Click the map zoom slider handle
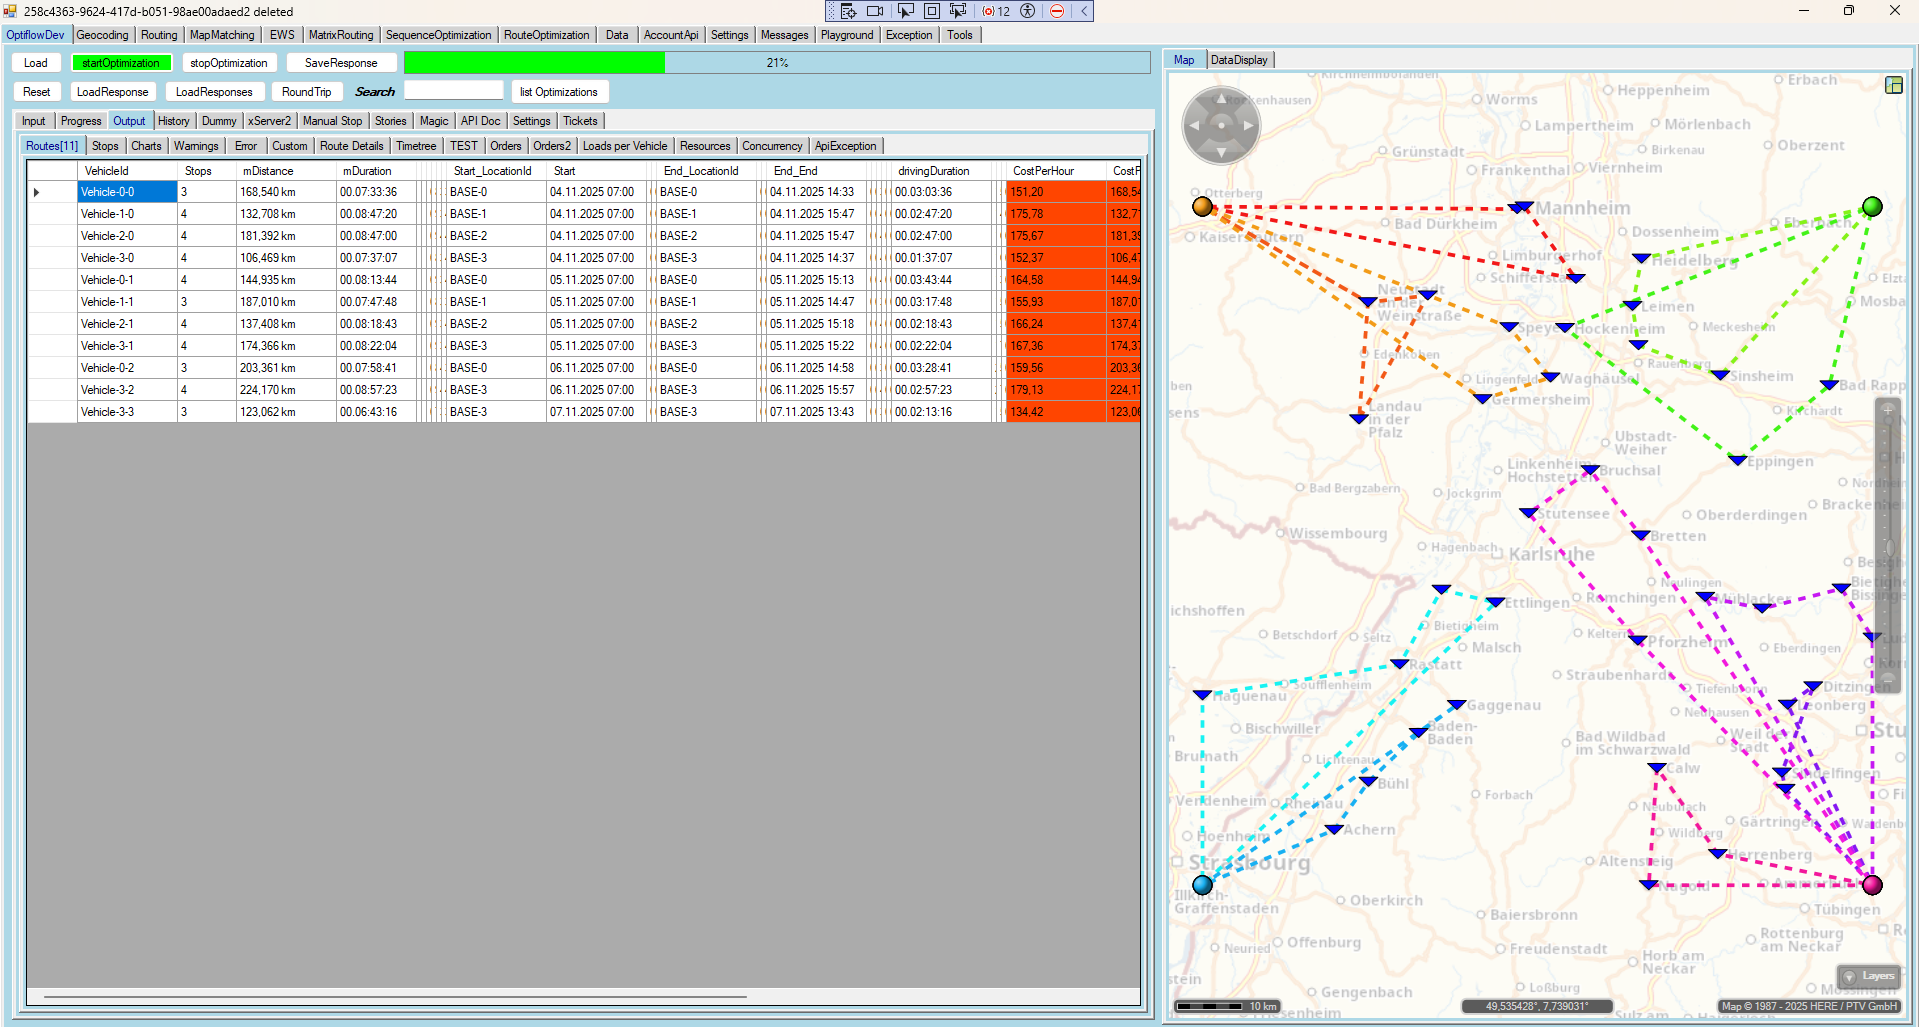Viewport: 1919px width, 1027px height. pos(1888,547)
